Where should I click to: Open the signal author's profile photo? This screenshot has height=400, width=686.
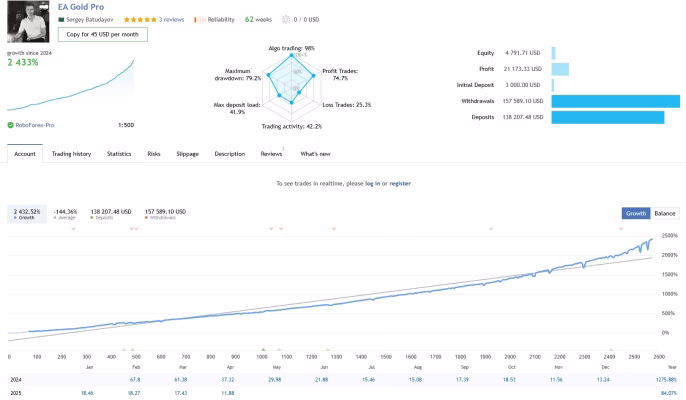28,21
